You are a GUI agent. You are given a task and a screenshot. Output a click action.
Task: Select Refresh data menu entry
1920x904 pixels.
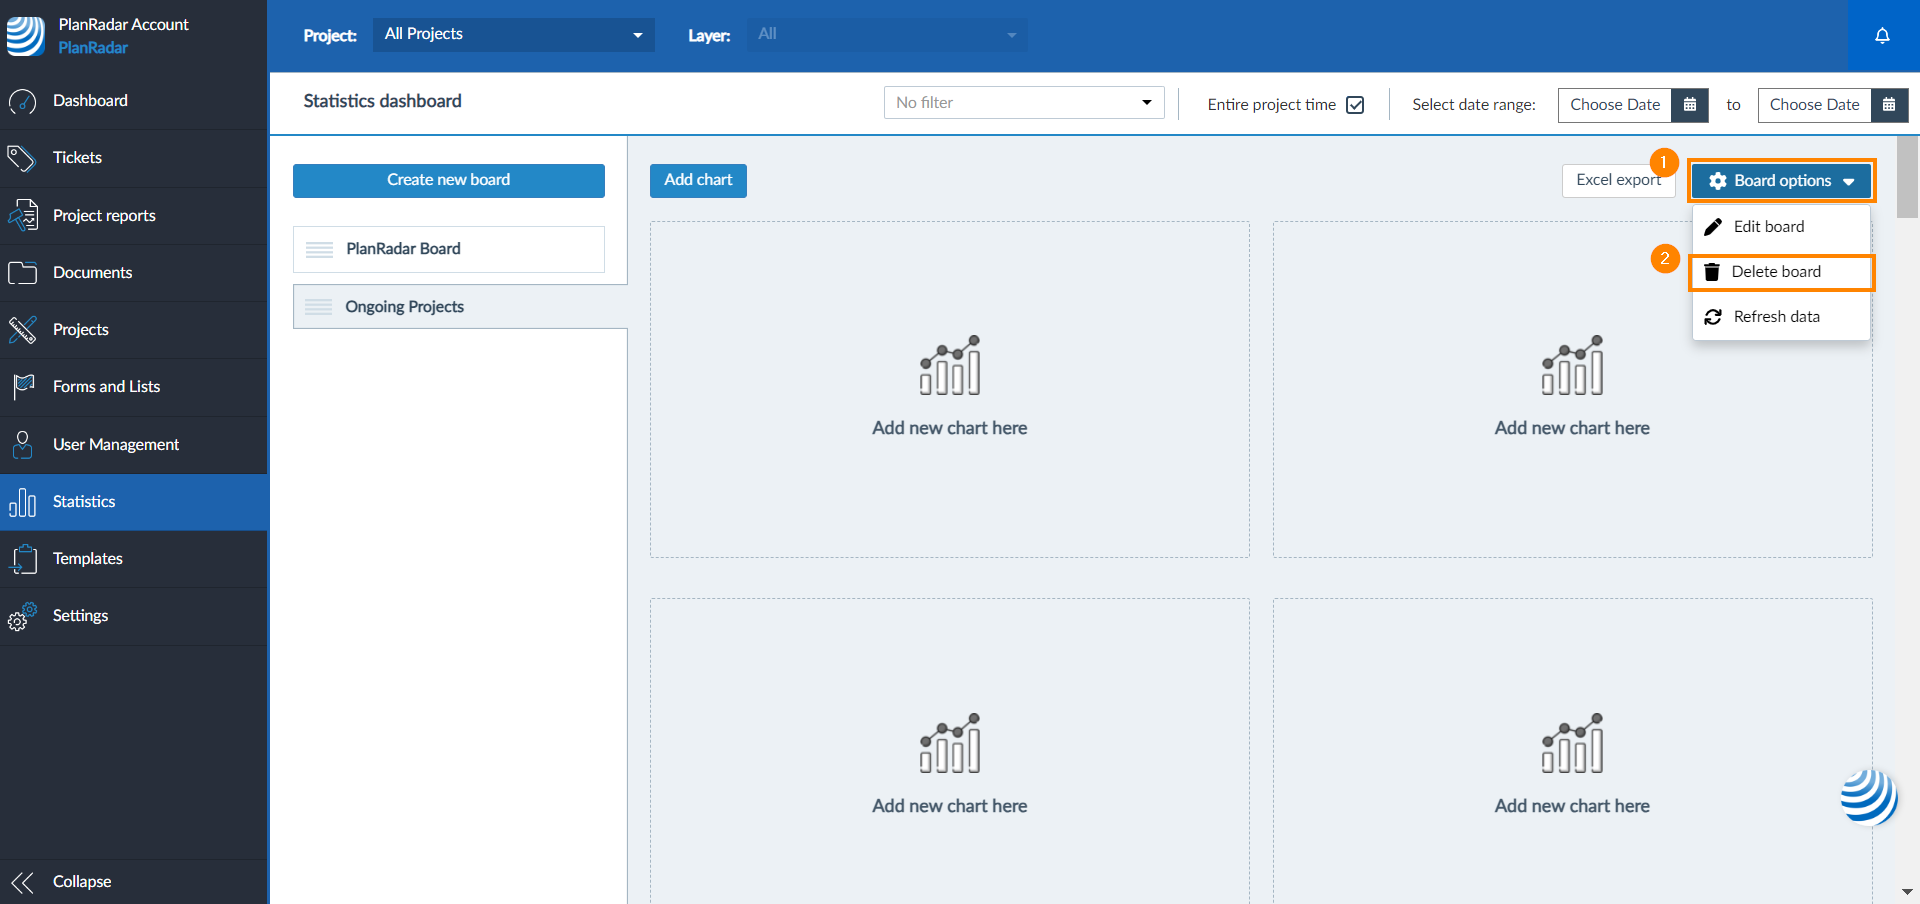pyautogui.click(x=1776, y=317)
